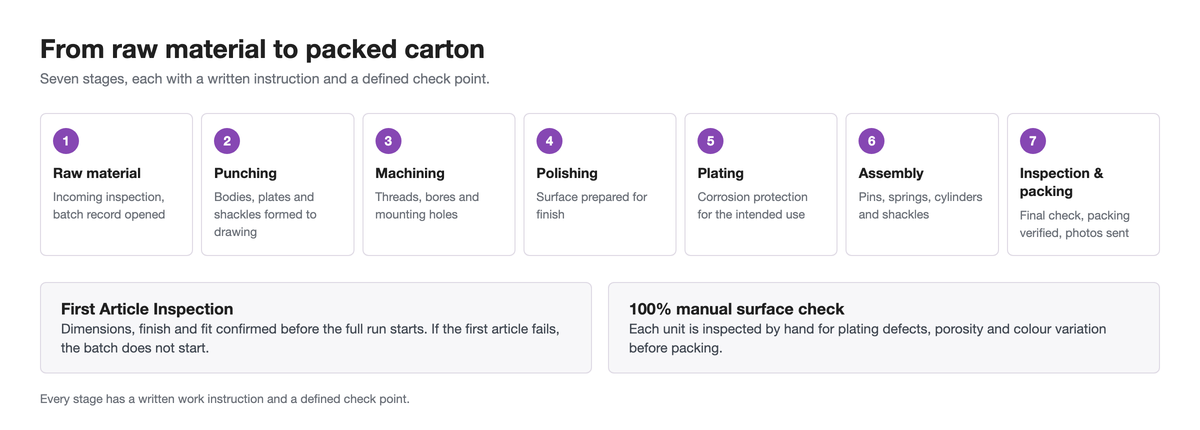Screen dimensions: 1200x430
Task: Click the step 6 Assembly badge
Action: (871, 141)
